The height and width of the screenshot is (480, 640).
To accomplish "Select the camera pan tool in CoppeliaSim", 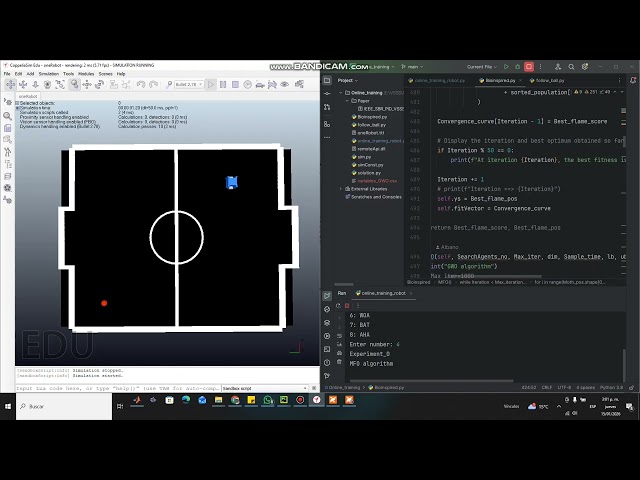I will (10, 84).
